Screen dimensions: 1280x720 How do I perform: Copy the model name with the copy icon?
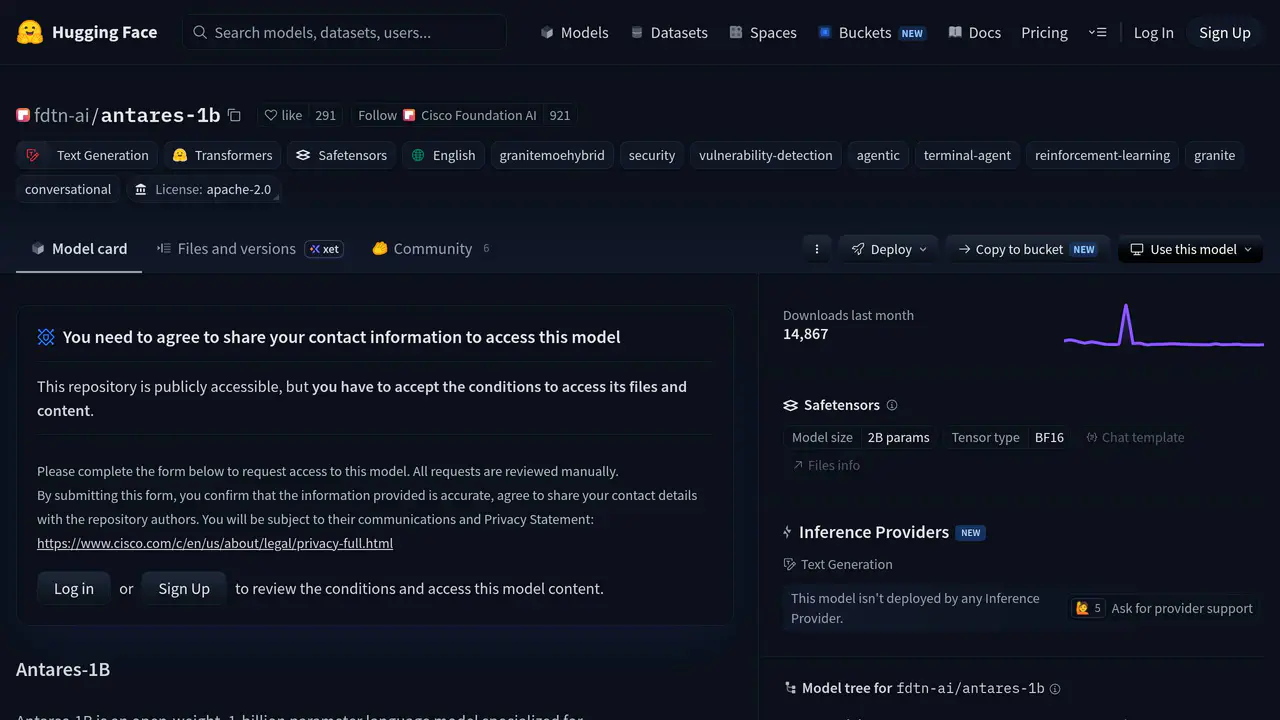coord(234,115)
